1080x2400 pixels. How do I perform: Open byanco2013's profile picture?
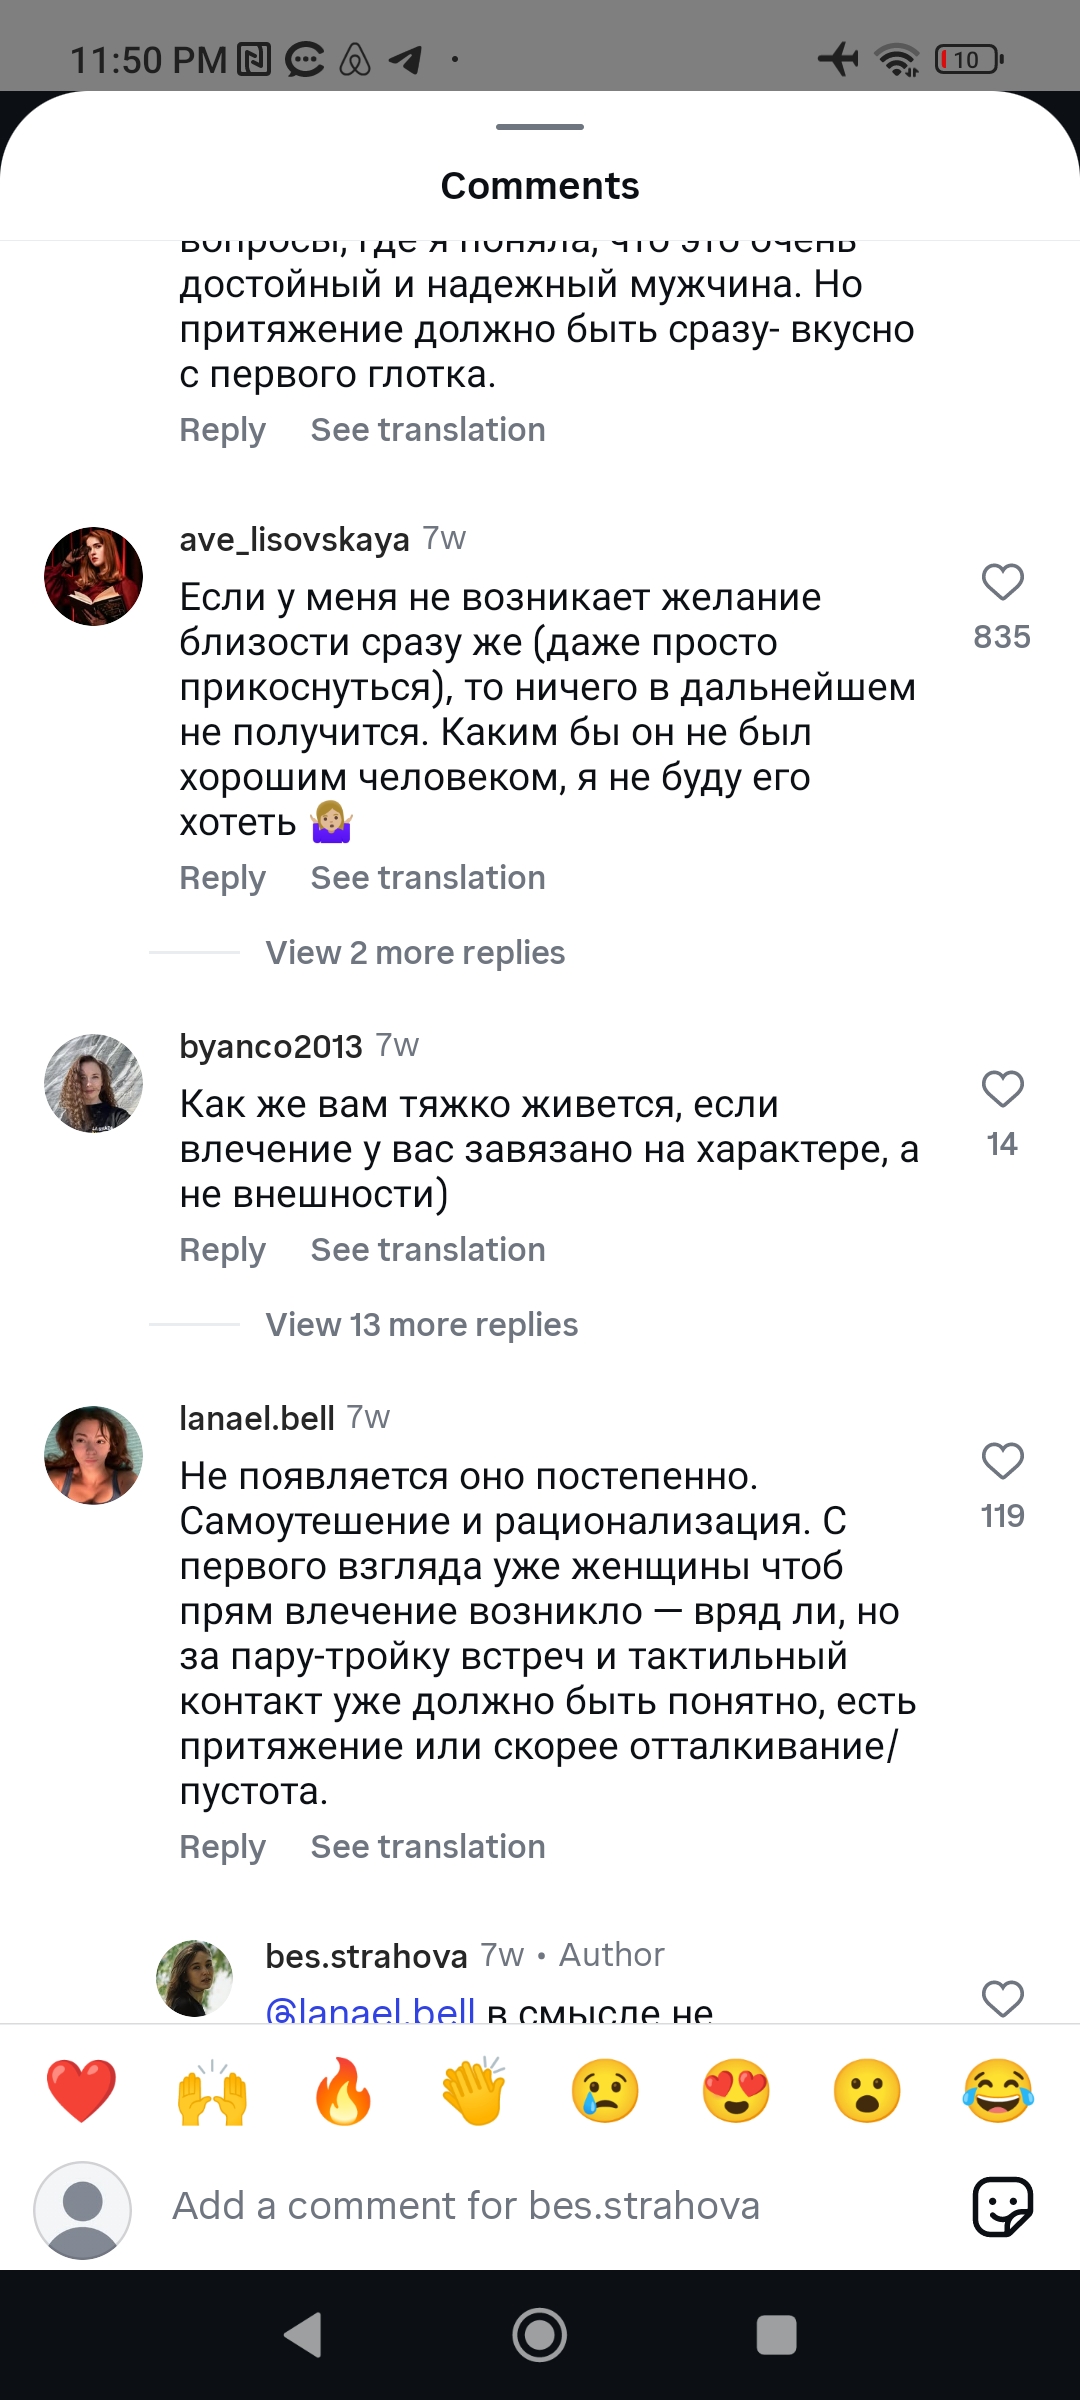(x=93, y=1083)
